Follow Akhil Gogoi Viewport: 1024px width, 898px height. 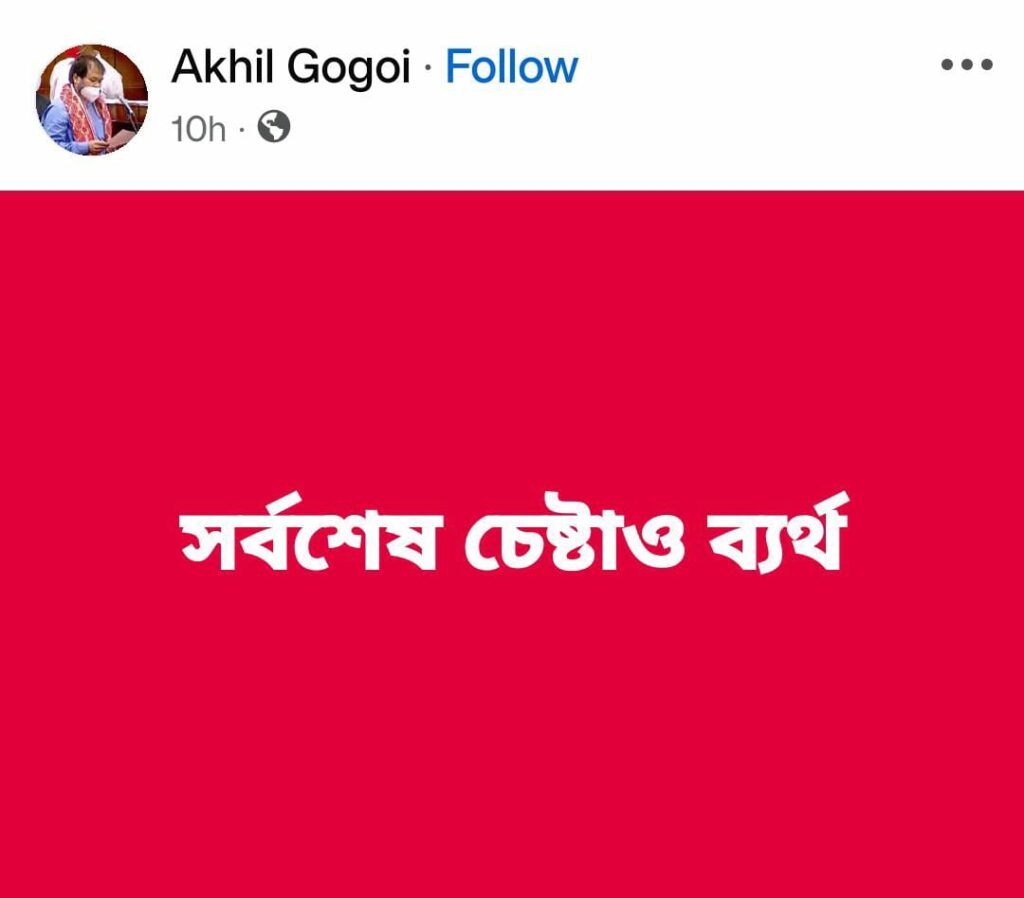pyautogui.click(x=511, y=67)
